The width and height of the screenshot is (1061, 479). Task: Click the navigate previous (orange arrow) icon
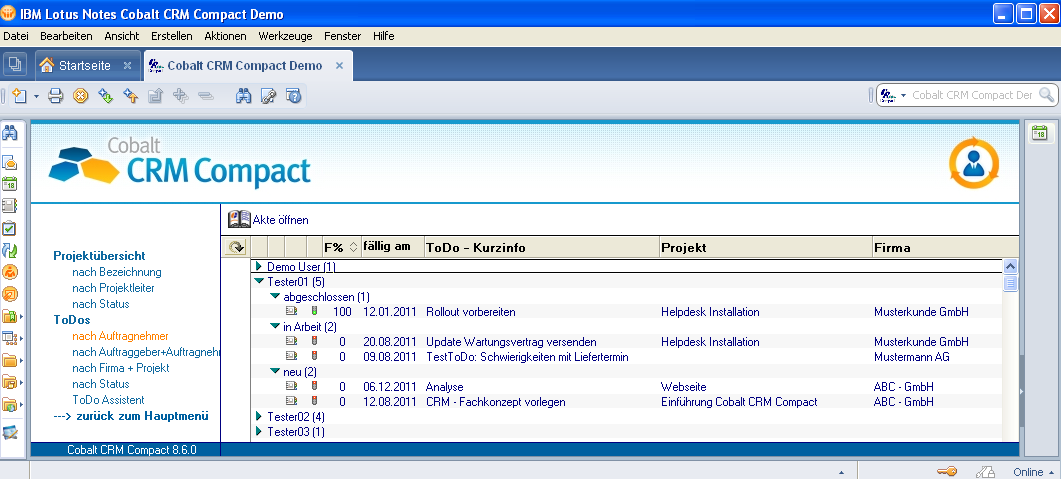coord(131,96)
